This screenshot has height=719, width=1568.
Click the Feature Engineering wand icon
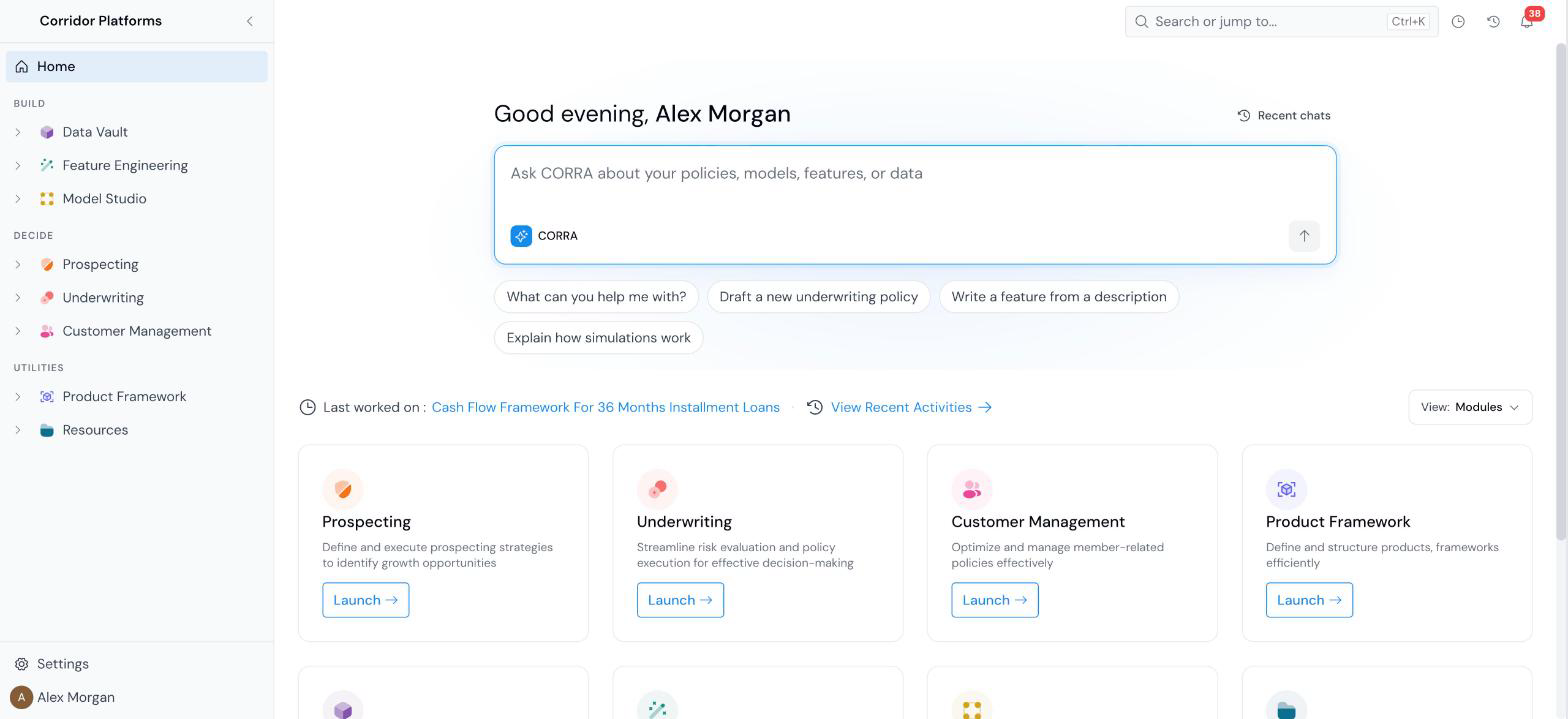47,165
